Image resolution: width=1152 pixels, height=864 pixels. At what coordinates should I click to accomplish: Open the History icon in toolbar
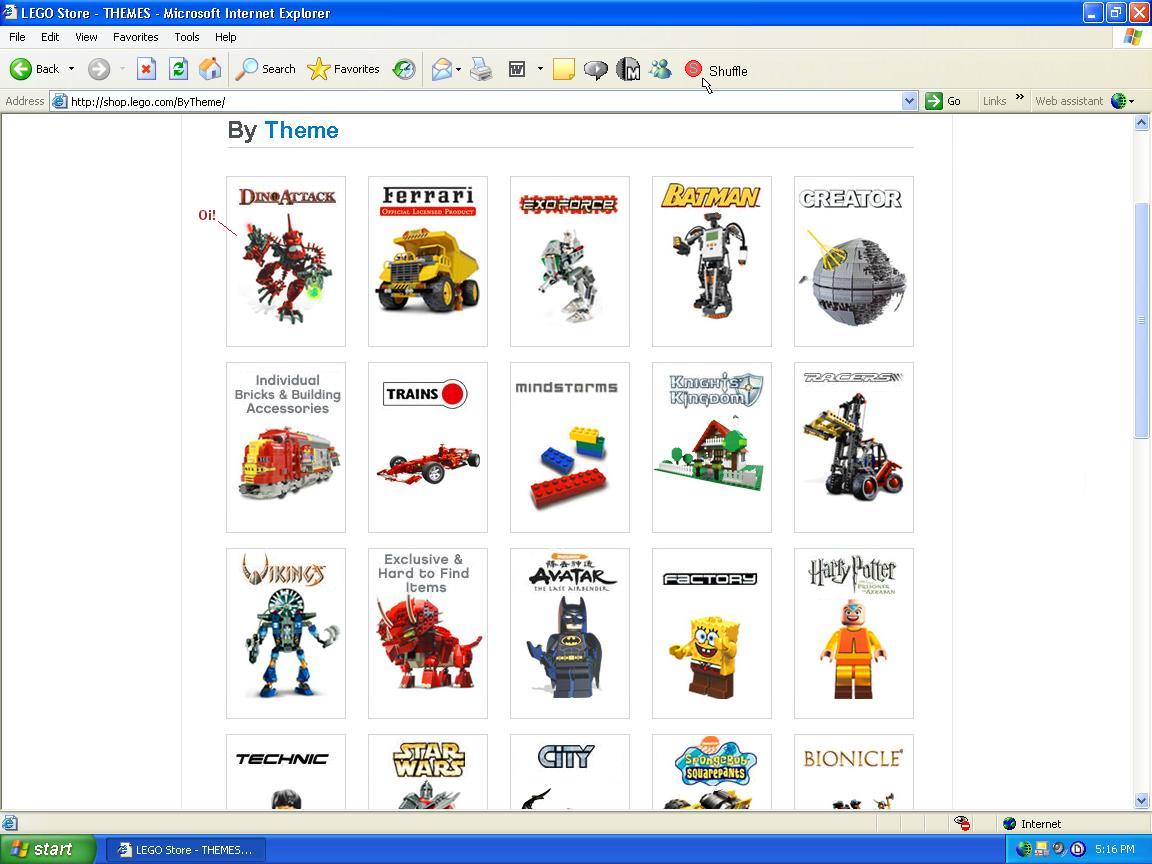(x=403, y=69)
